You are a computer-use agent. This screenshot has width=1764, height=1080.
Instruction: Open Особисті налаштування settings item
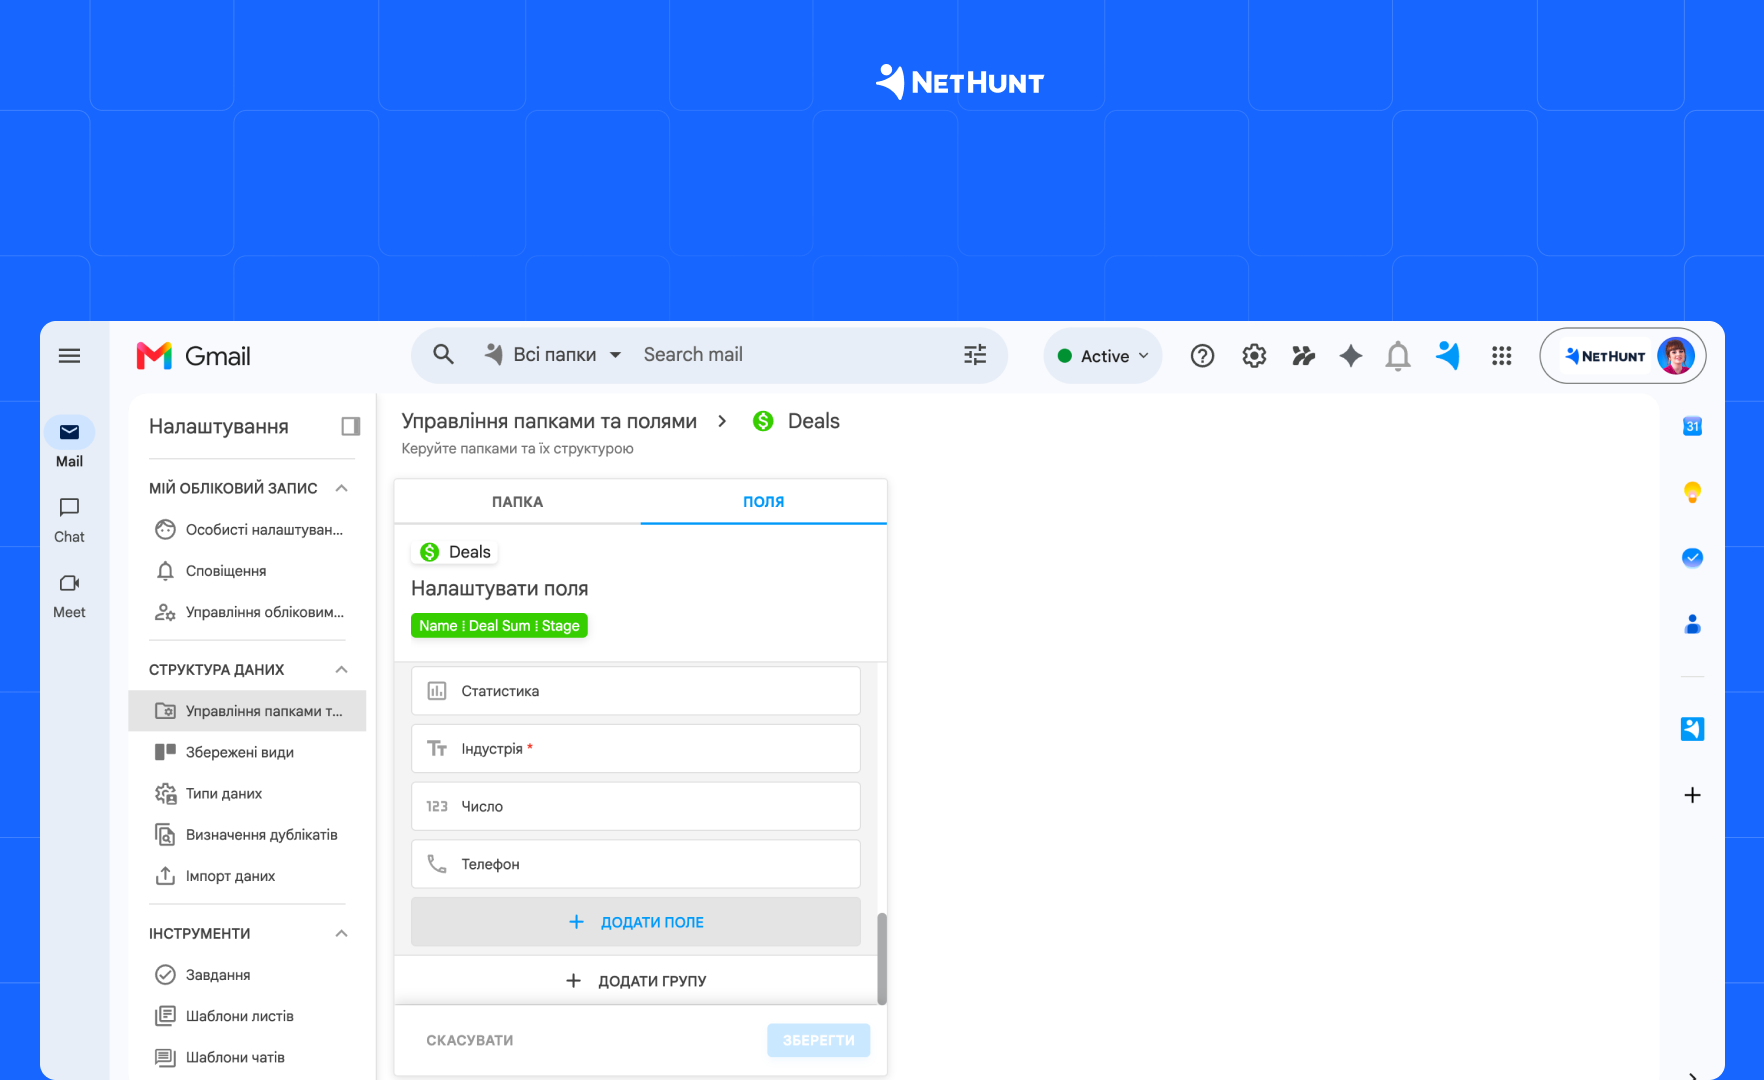pos(248,530)
